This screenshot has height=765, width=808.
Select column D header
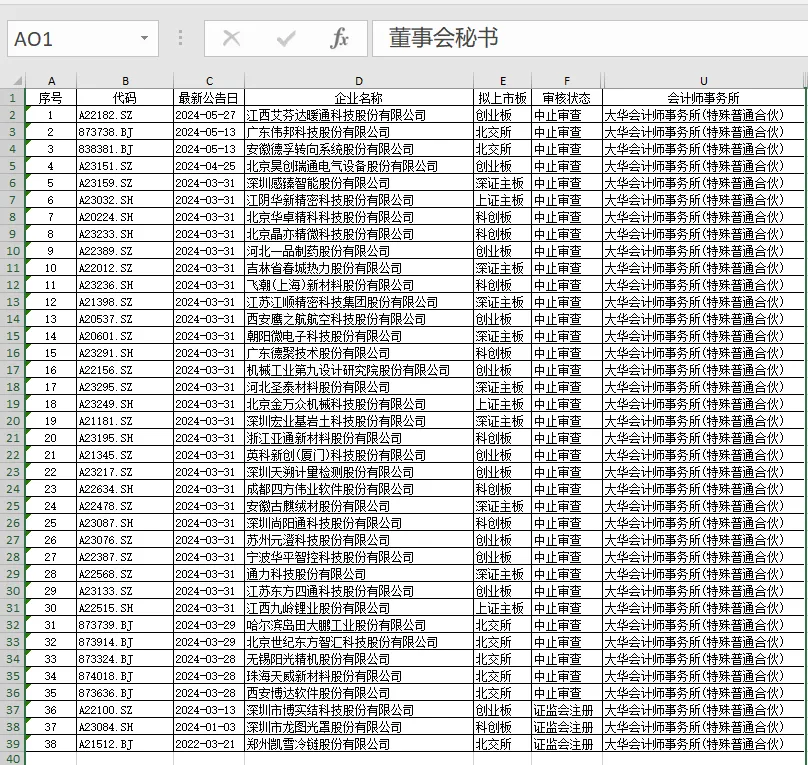click(x=359, y=81)
